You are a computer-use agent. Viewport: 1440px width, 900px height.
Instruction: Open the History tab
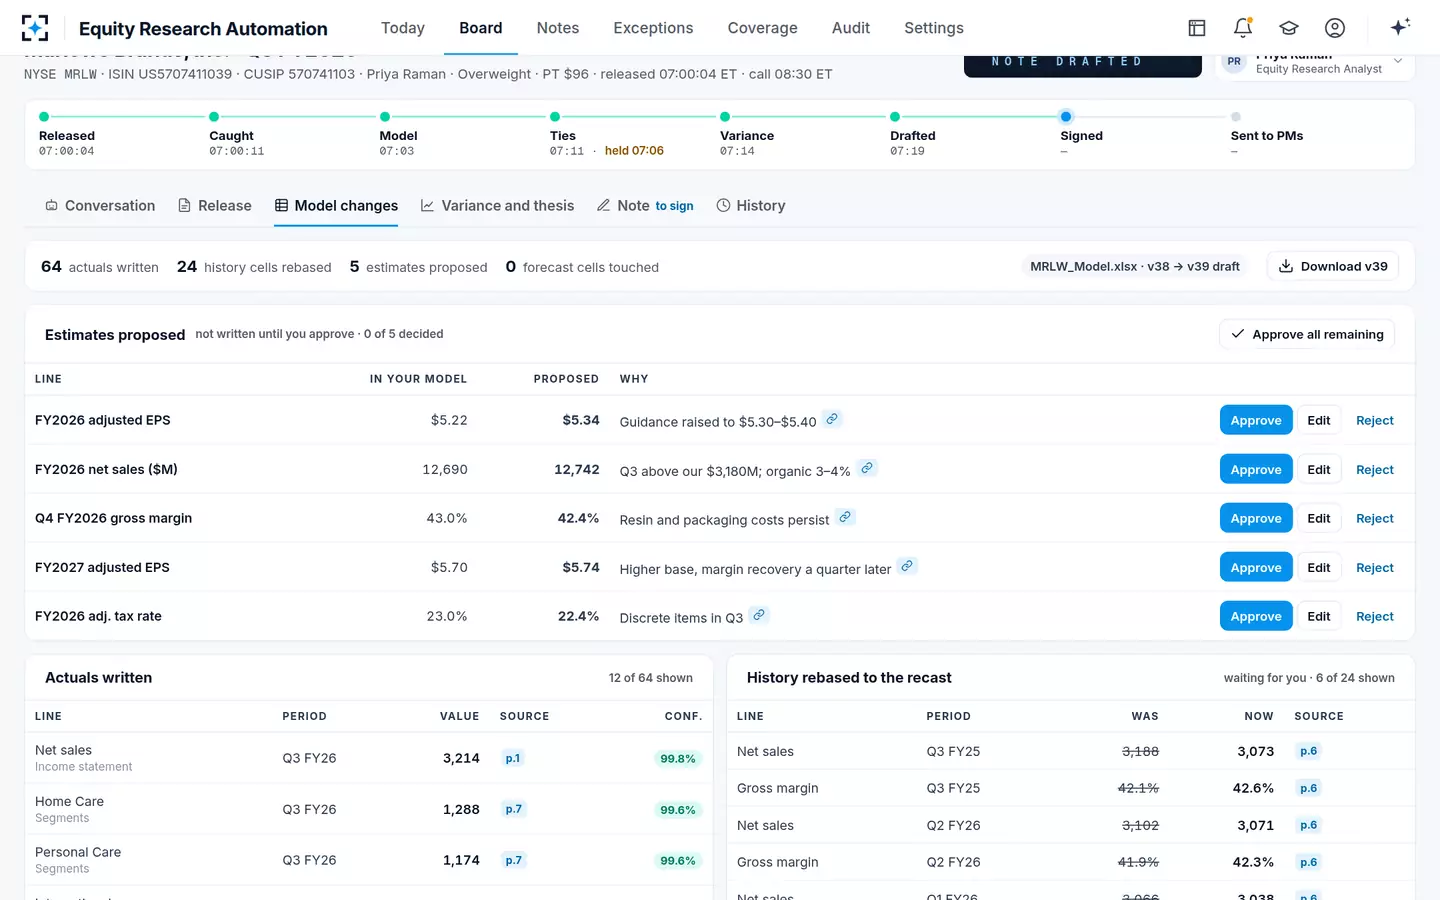tap(751, 206)
